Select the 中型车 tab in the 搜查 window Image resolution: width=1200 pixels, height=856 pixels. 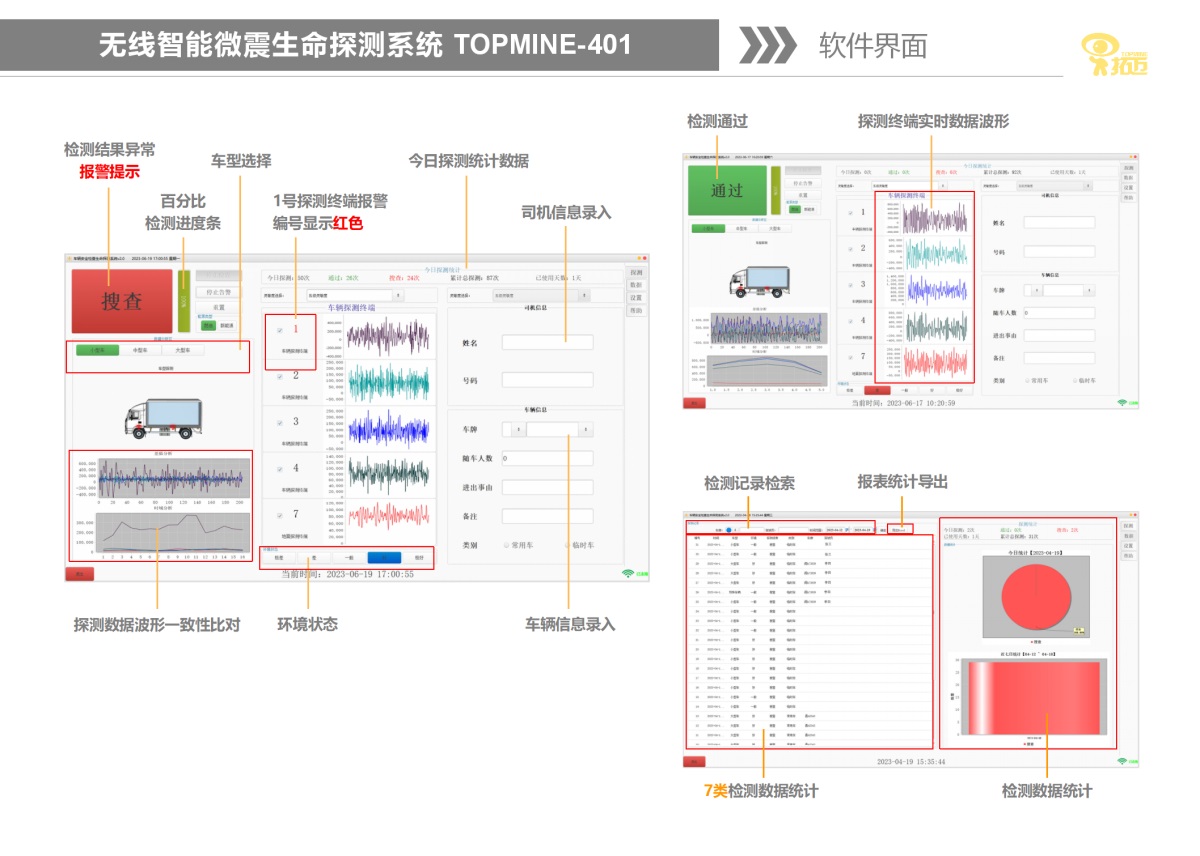[x=139, y=350]
